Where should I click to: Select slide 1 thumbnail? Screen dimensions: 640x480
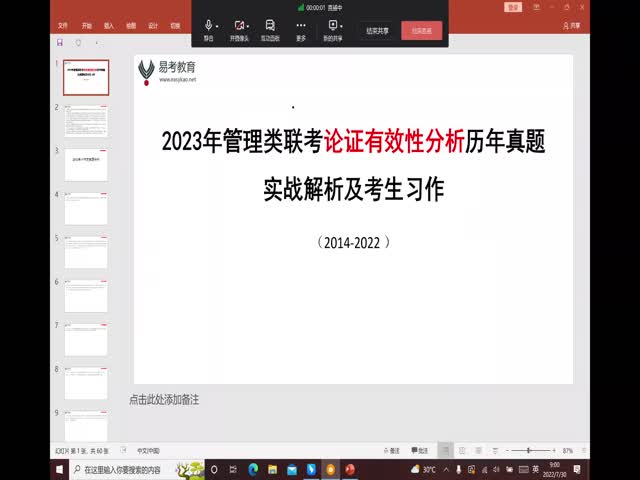click(86, 78)
